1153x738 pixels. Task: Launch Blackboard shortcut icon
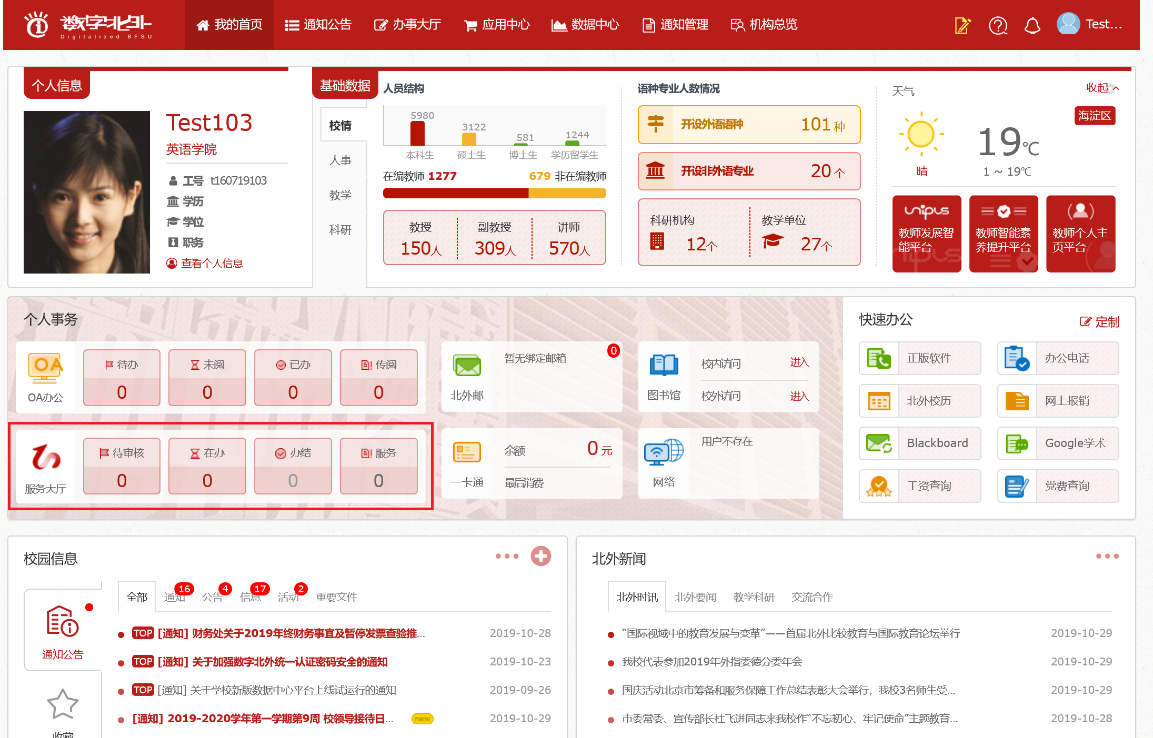879,444
